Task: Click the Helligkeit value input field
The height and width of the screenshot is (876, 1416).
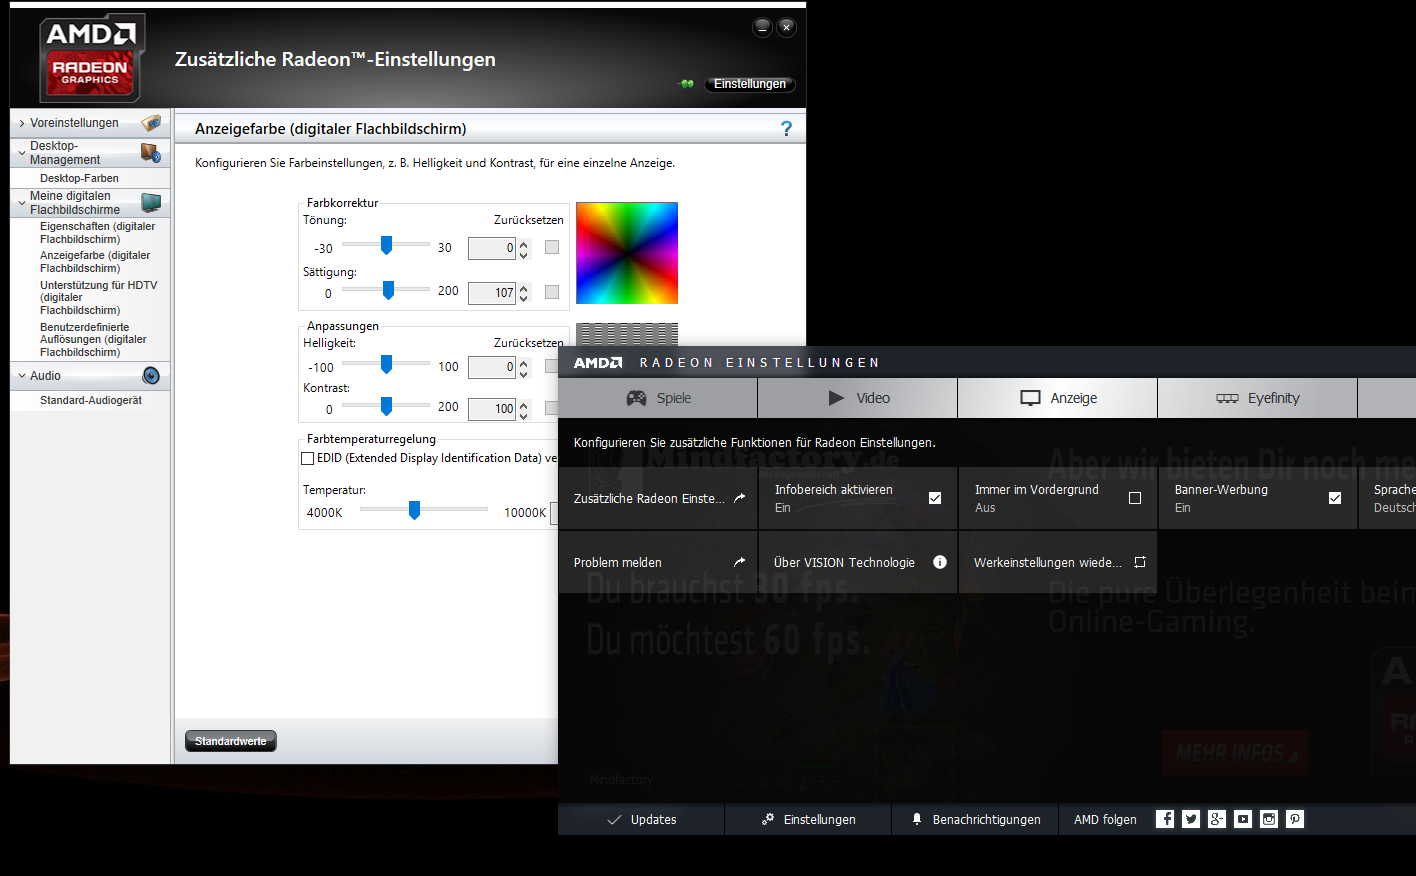Action: click(x=492, y=367)
